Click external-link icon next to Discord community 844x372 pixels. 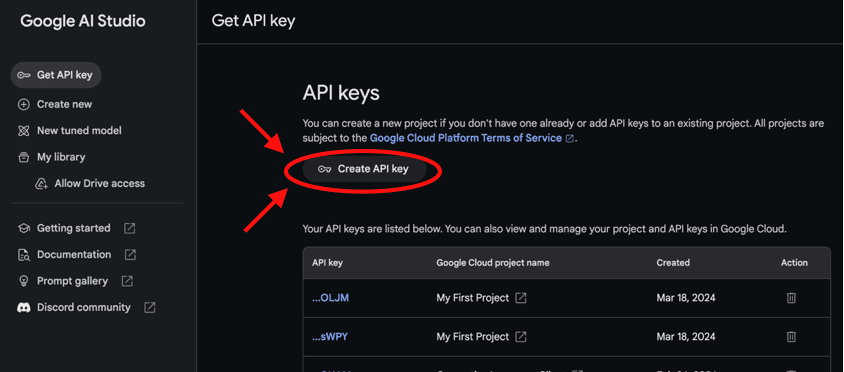point(150,307)
